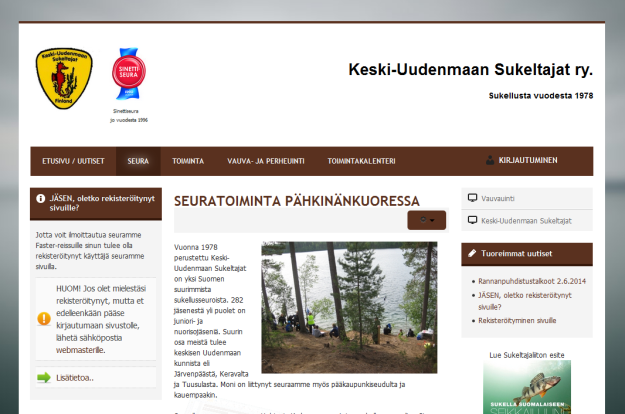
Task: Click the user icon beside Kirjautuminen
Action: [x=490, y=160]
